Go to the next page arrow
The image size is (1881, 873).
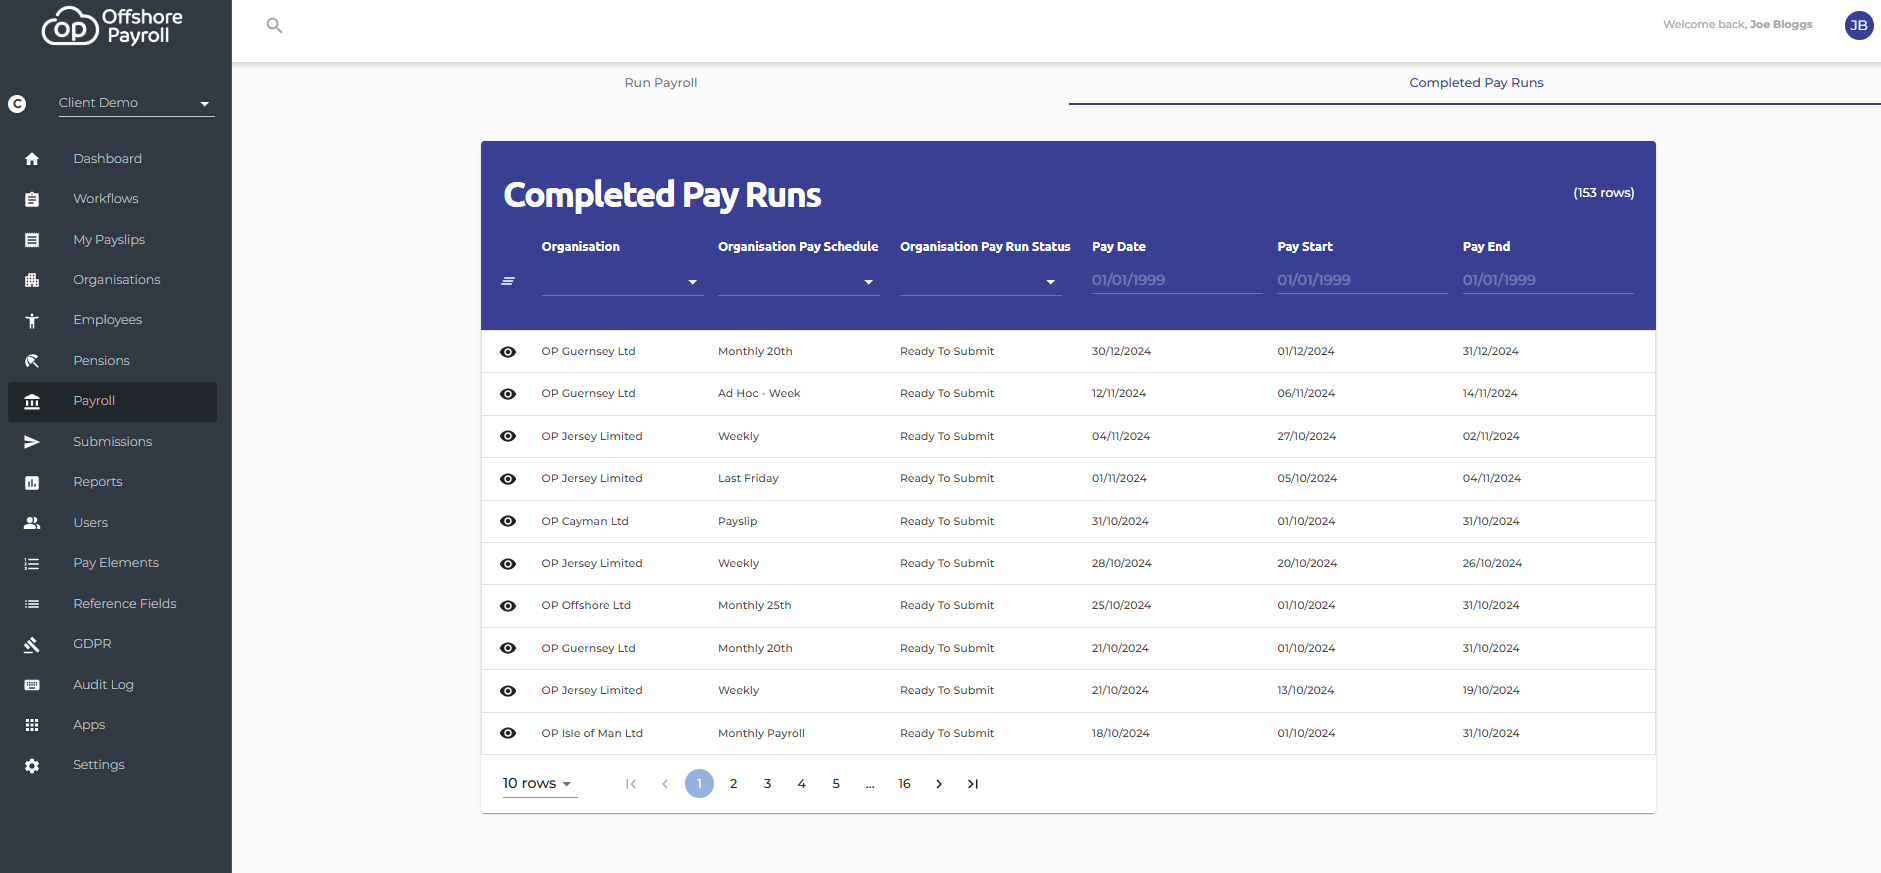938,784
